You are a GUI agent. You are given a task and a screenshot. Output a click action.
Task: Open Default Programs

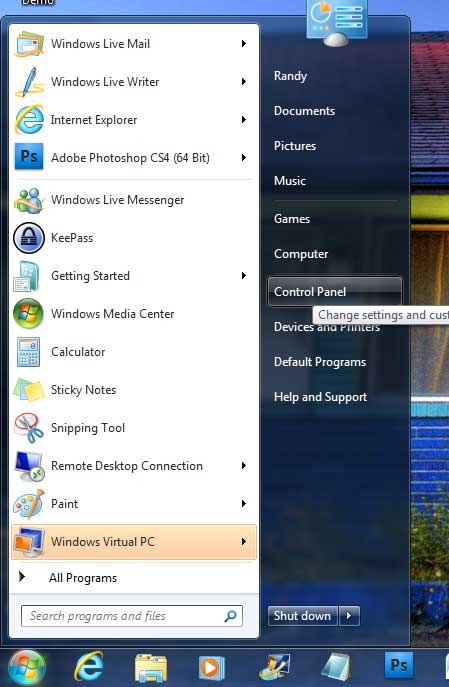click(320, 362)
